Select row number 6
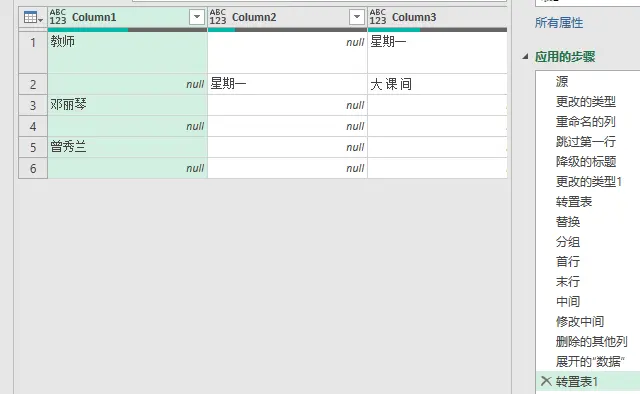This screenshot has height=394, width=640. coord(33,168)
